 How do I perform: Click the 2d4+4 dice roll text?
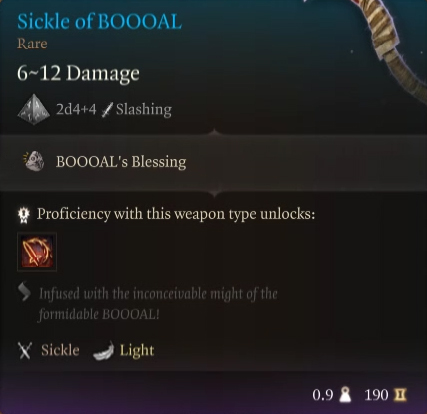(76, 109)
